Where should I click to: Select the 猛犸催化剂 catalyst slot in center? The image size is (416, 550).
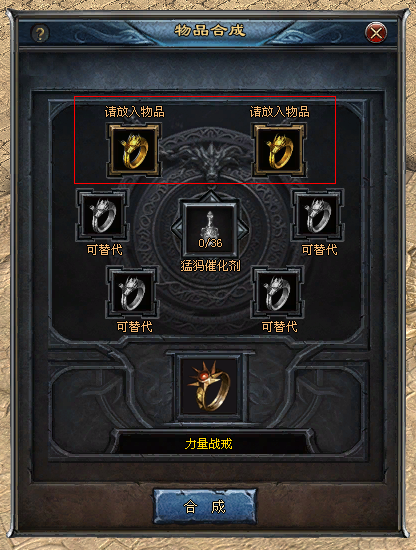[210, 228]
